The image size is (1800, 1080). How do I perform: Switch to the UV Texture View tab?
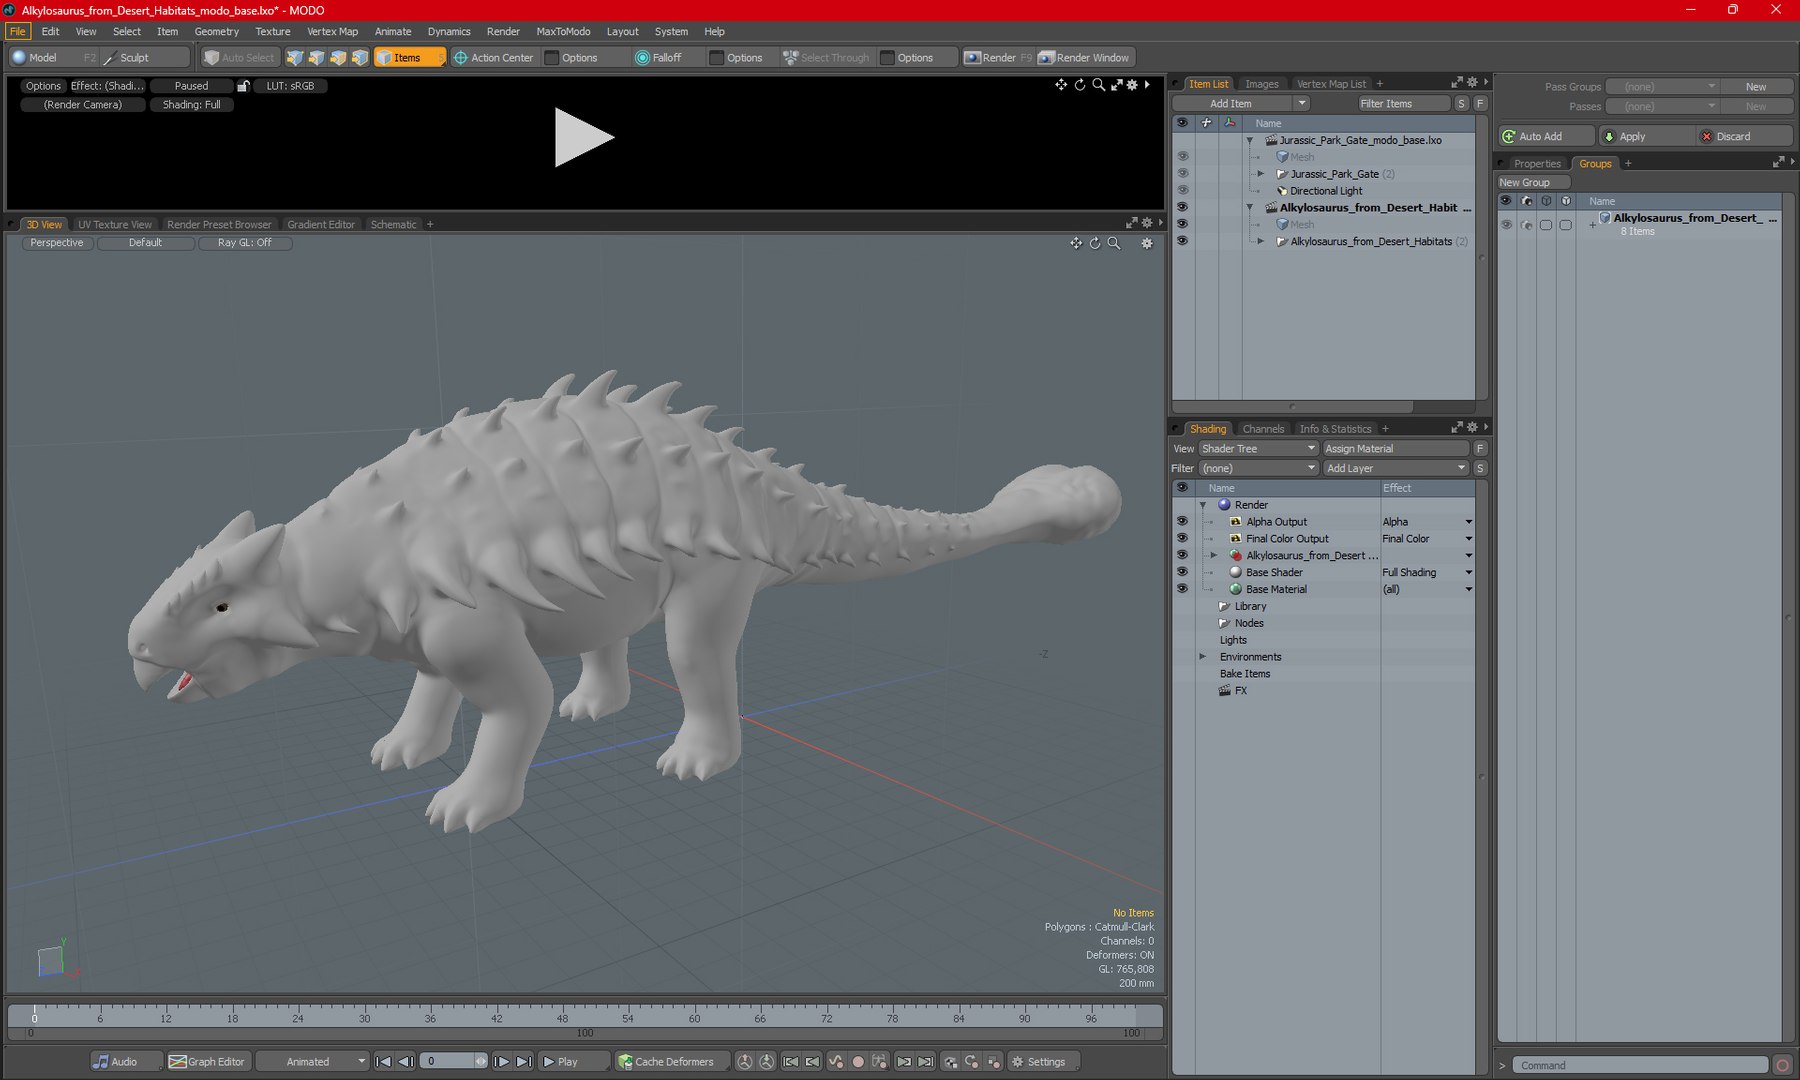tap(115, 225)
